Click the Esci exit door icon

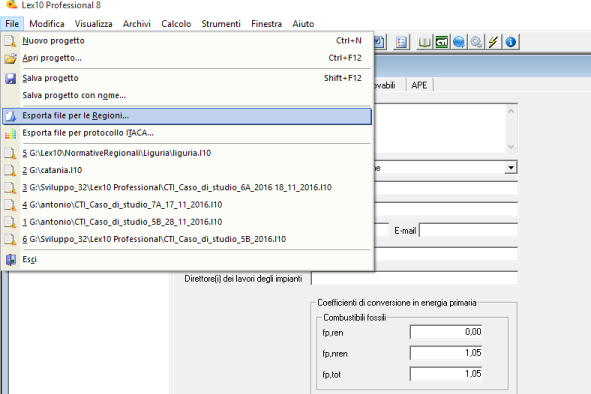tap(11, 259)
